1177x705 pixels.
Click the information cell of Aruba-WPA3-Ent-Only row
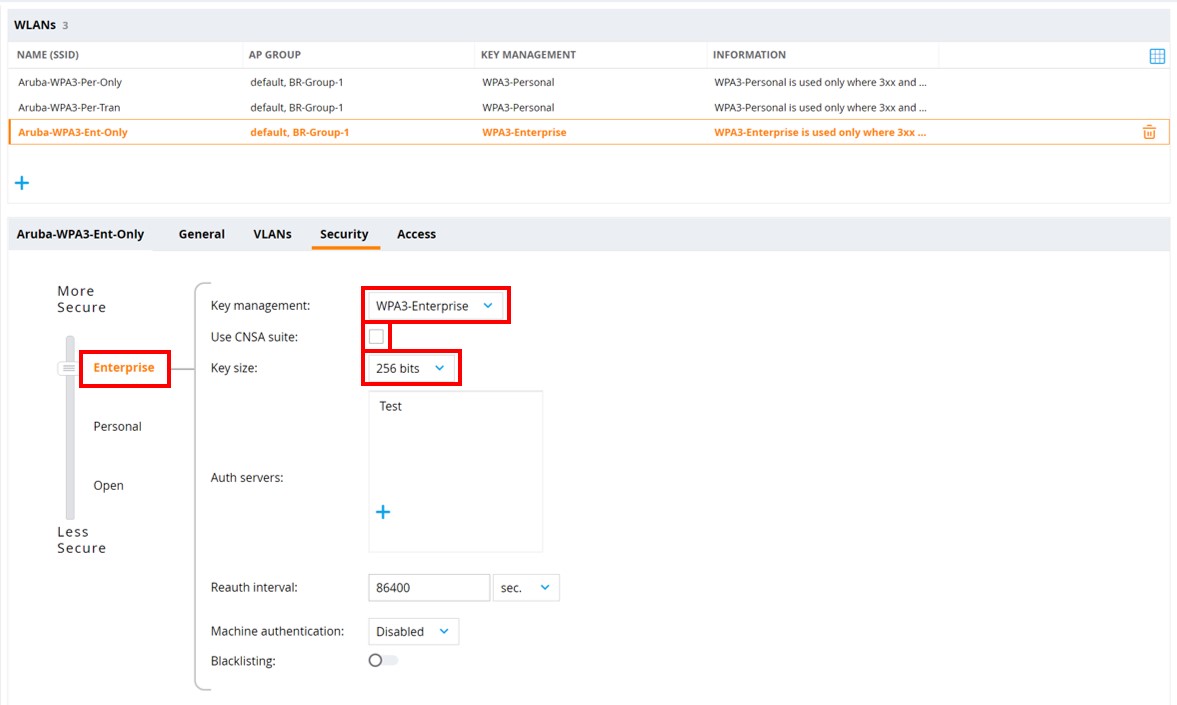[820, 132]
